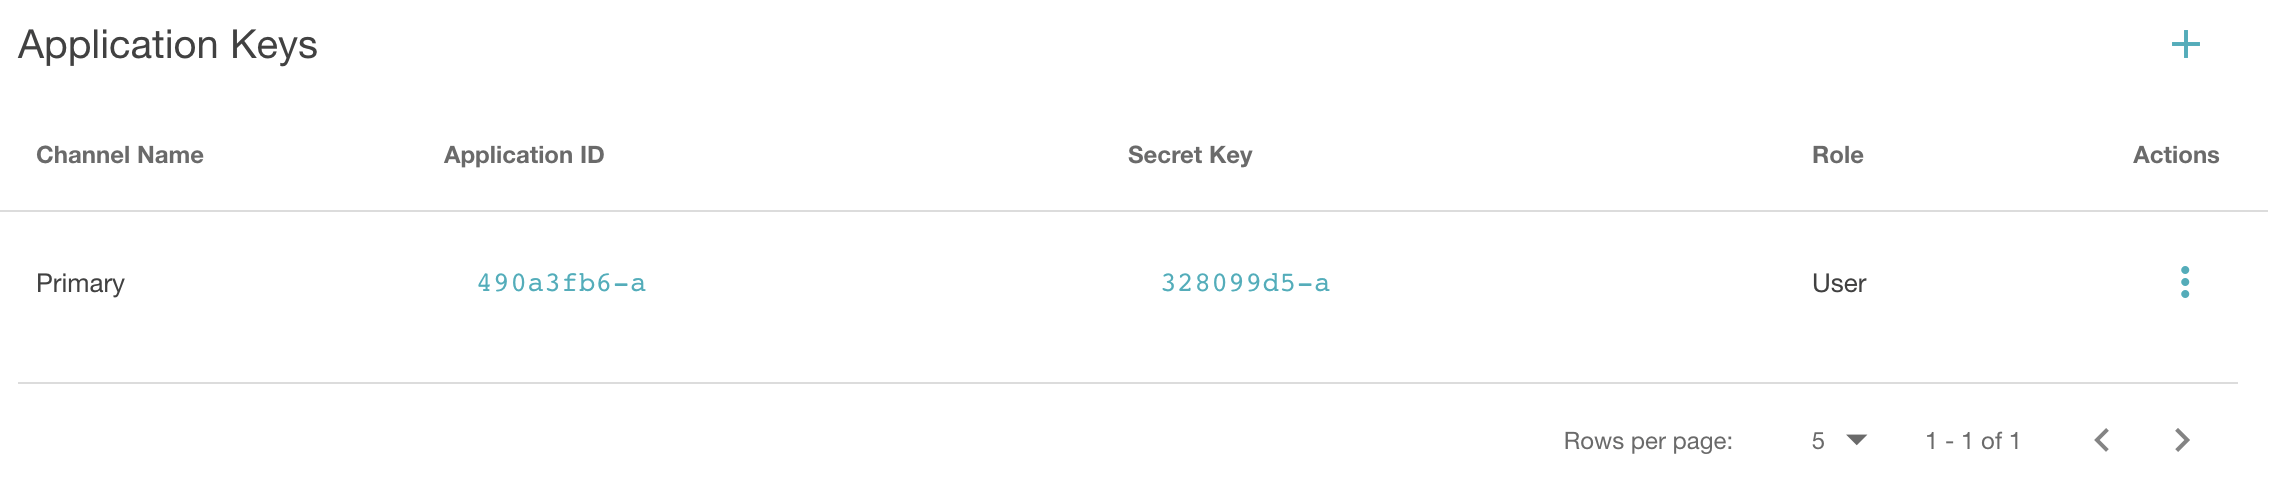2282x498 pixels.
Task: Click the "Rows per page:" label
Action: click(1648, 441)
